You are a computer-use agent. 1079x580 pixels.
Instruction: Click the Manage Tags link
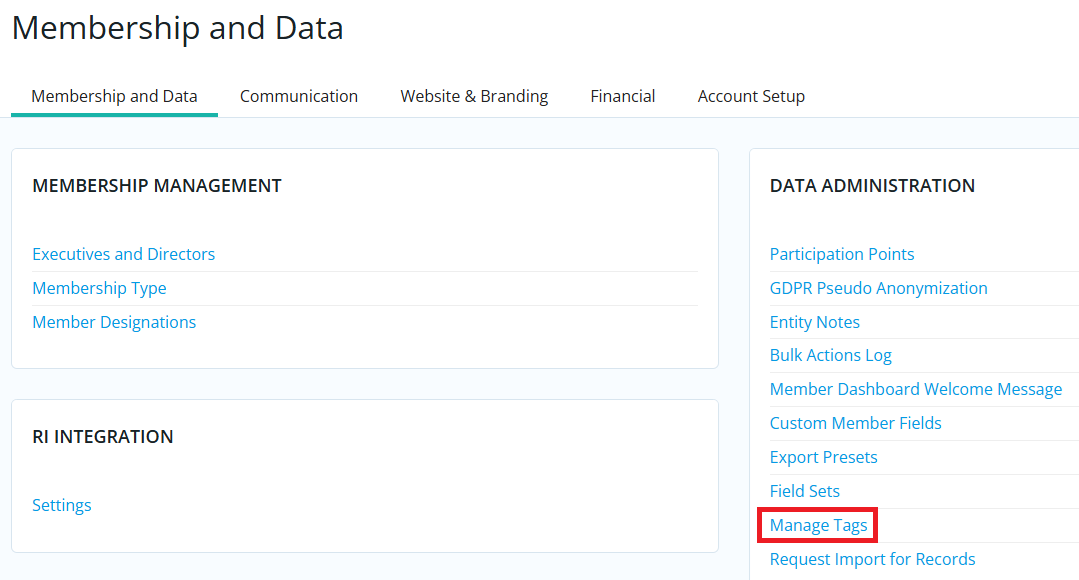818,525
